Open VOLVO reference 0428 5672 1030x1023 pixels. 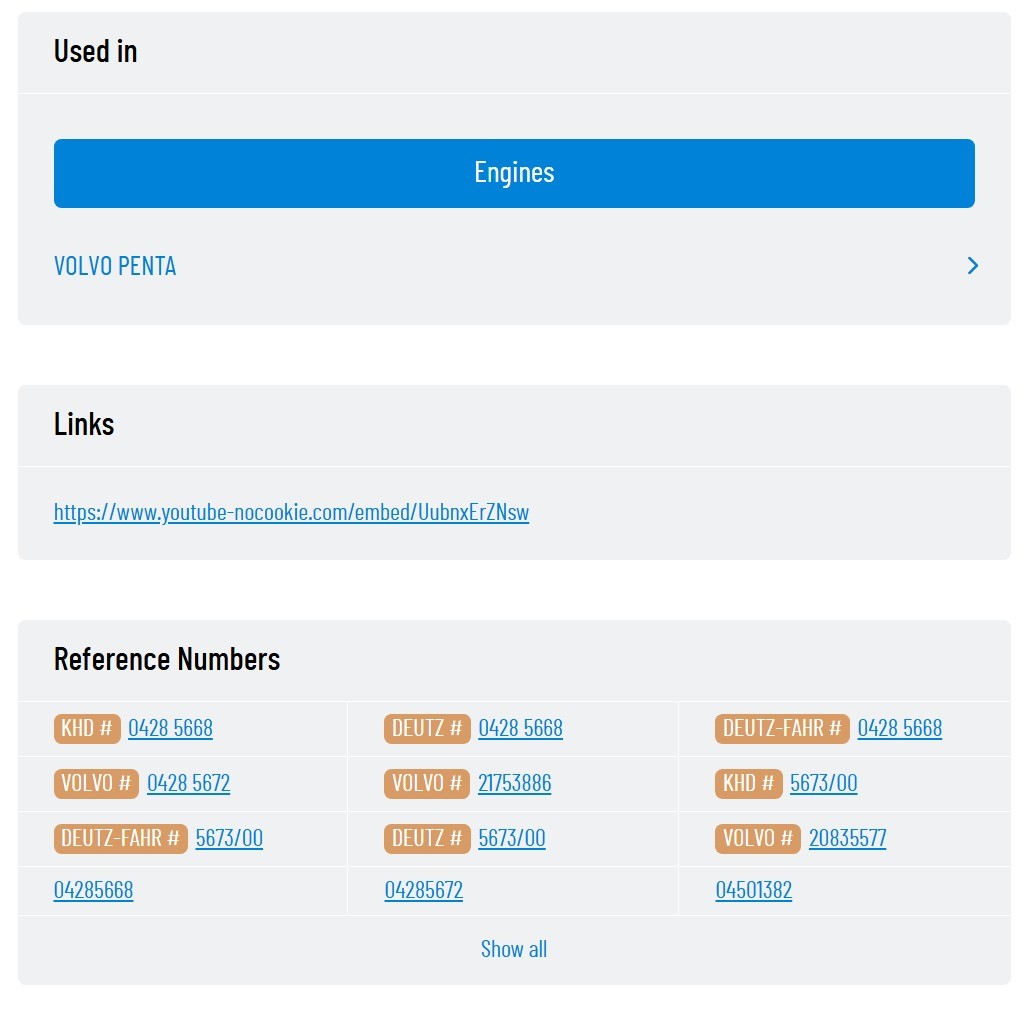[x=189, y=783]
